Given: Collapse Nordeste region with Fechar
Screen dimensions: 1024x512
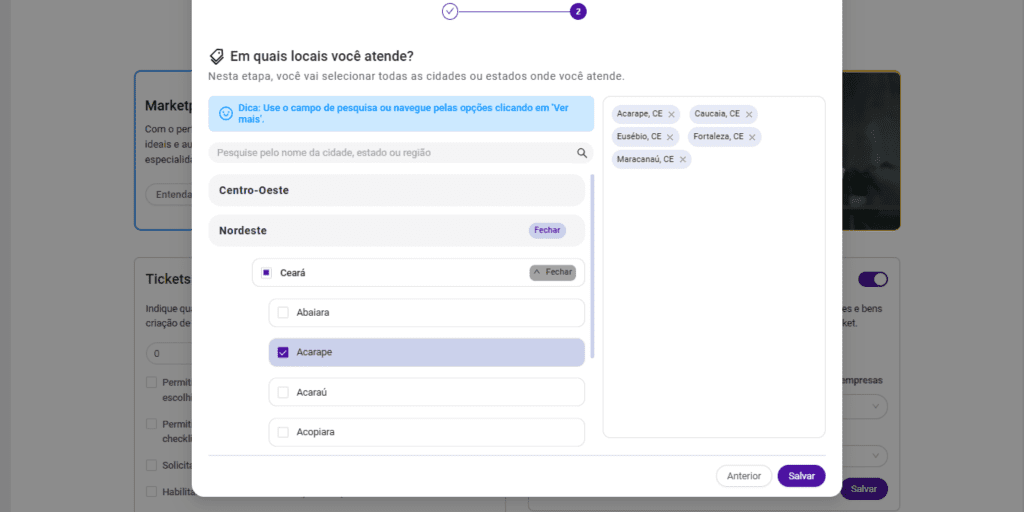Looking at the screenshot, I should coord(547,230).
